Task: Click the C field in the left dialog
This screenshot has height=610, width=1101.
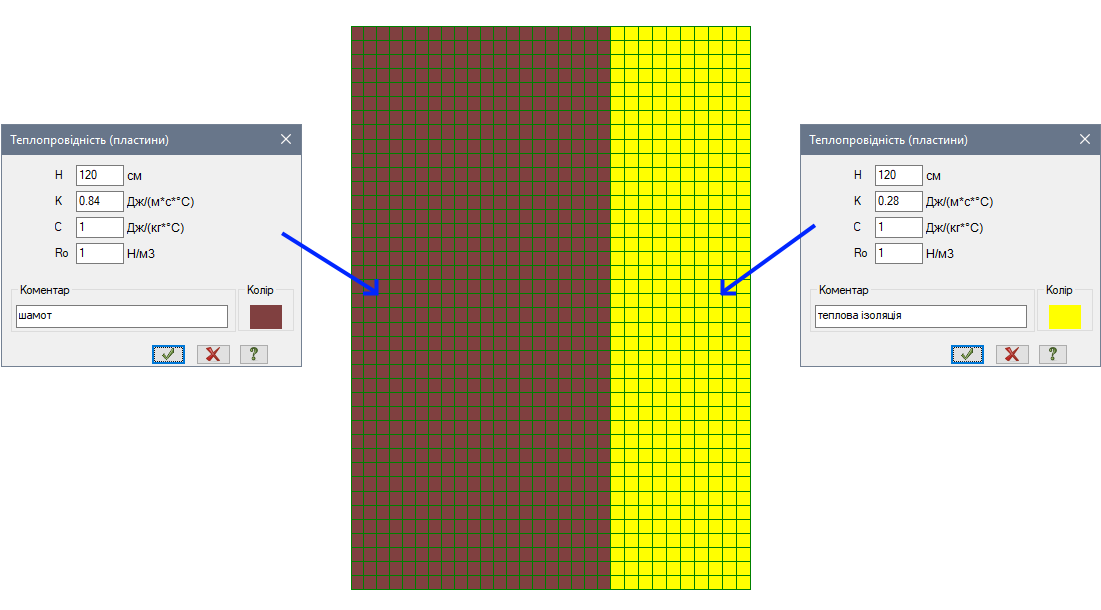Action: 99,228
